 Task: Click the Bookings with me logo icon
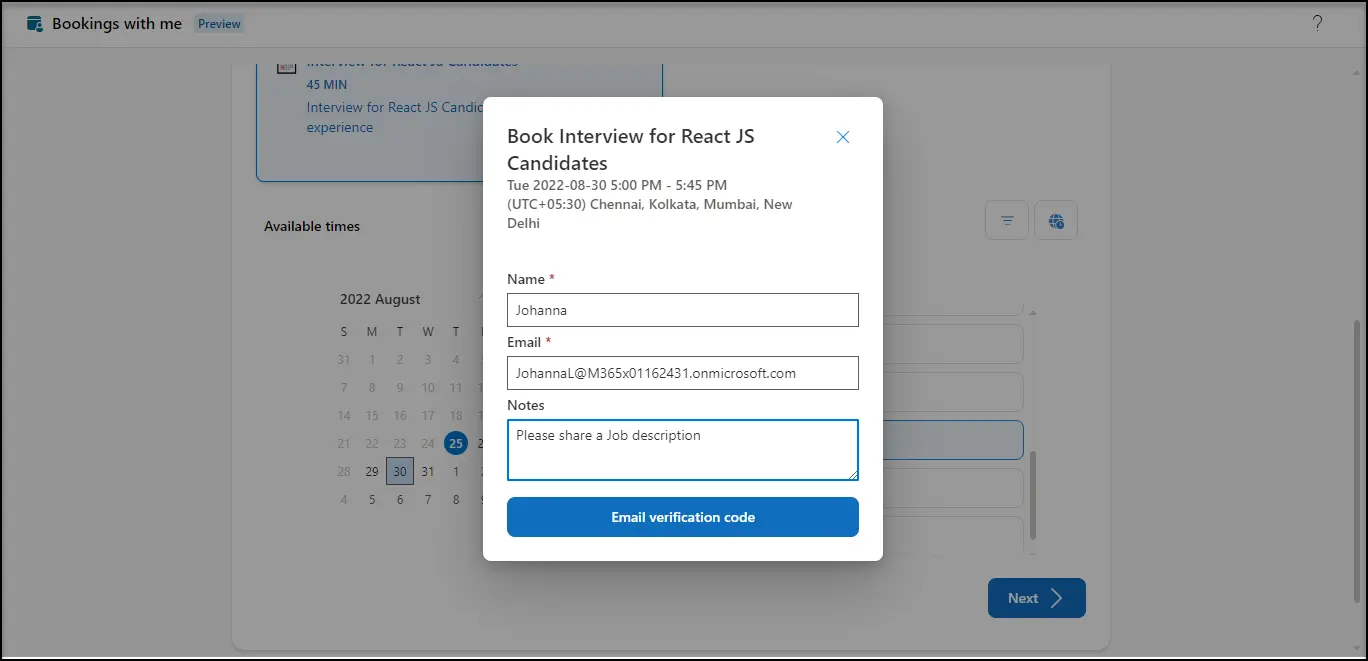click(35, 23)
